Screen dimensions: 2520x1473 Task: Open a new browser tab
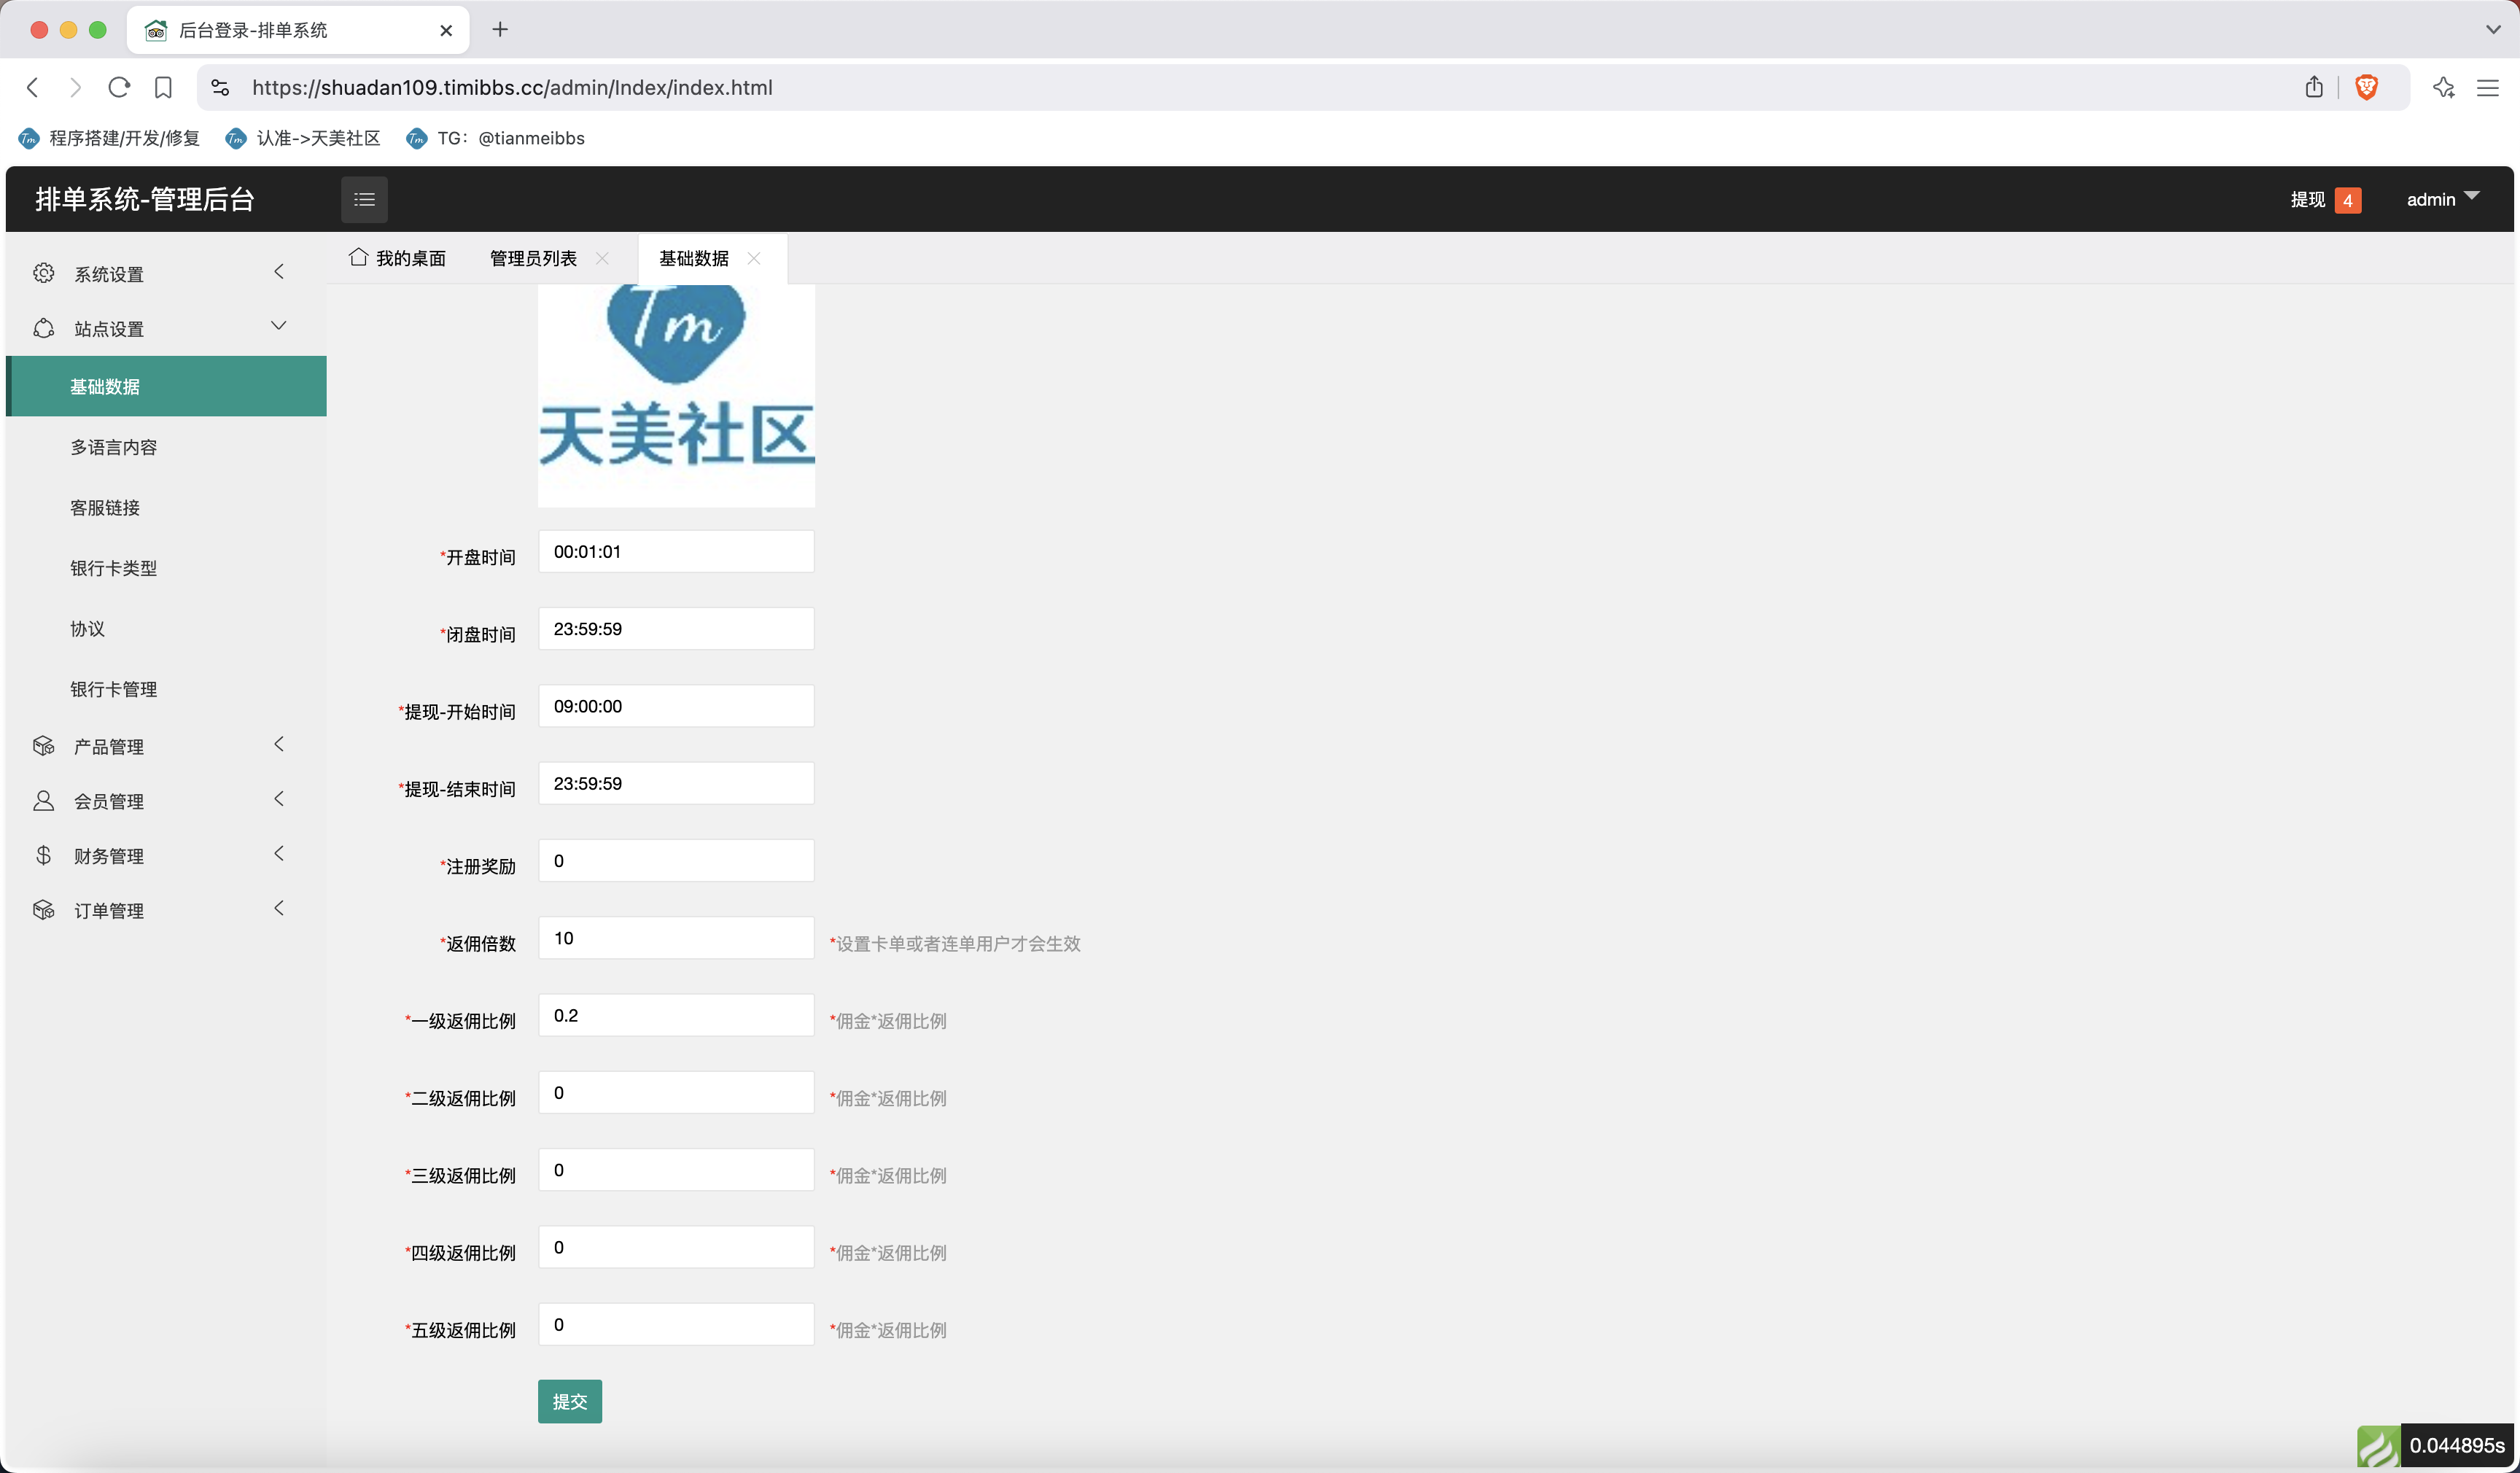click(x=500, y=30)
